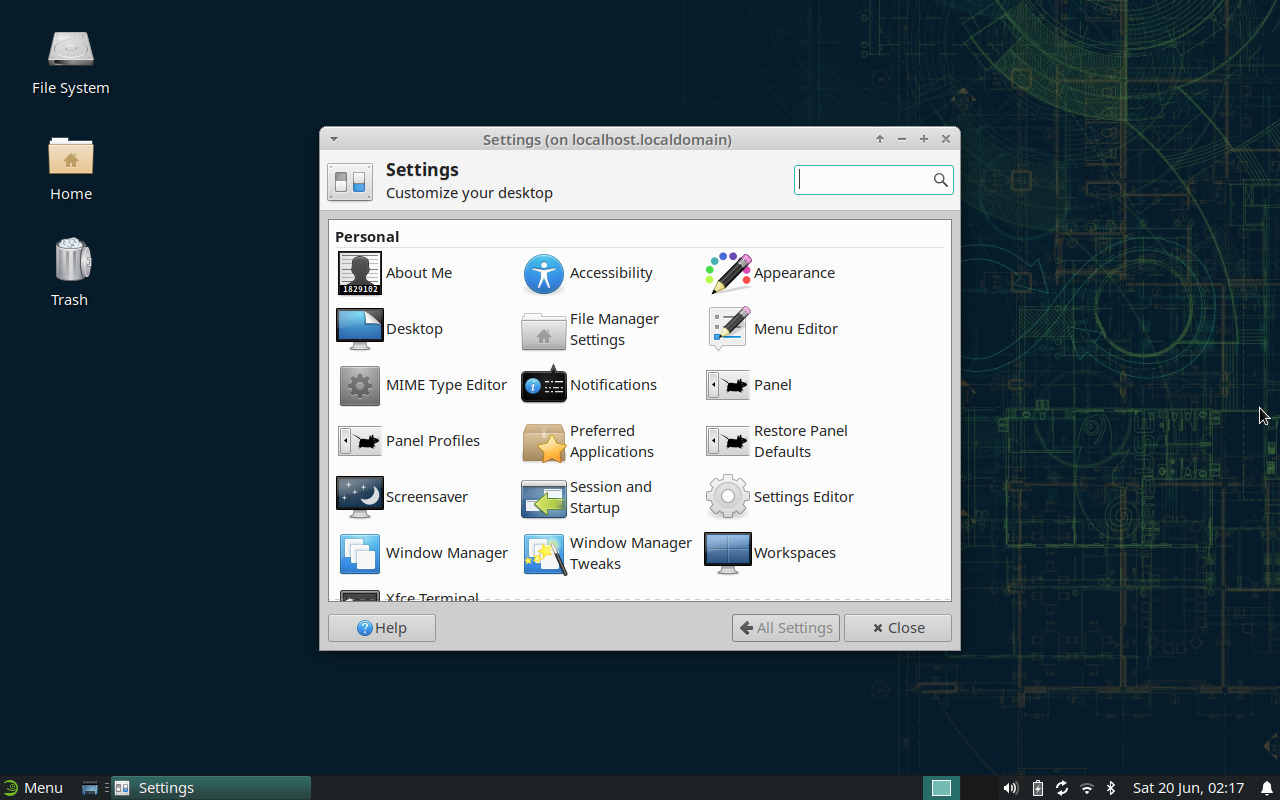This screenshot has width=1280, height=800.
Task: Open the Menu in the taskbar
Action: pos(34,787)
